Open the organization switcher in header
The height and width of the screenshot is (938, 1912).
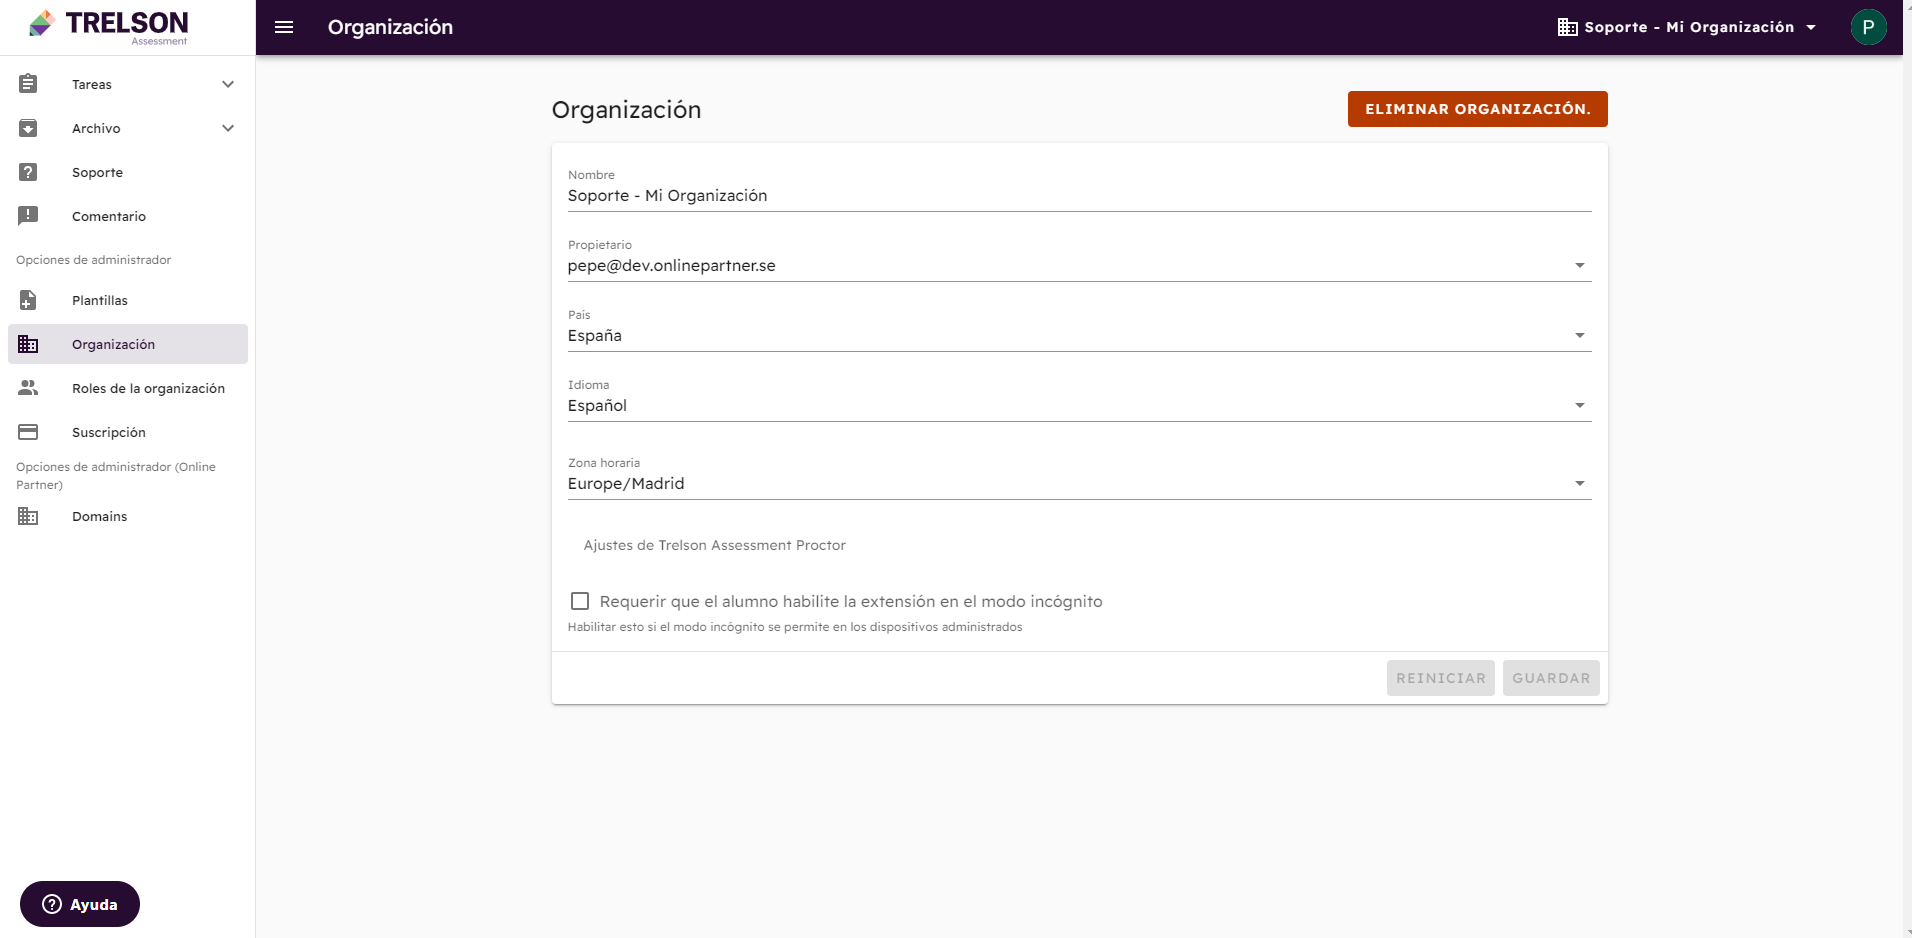(x=1687, y=27)
